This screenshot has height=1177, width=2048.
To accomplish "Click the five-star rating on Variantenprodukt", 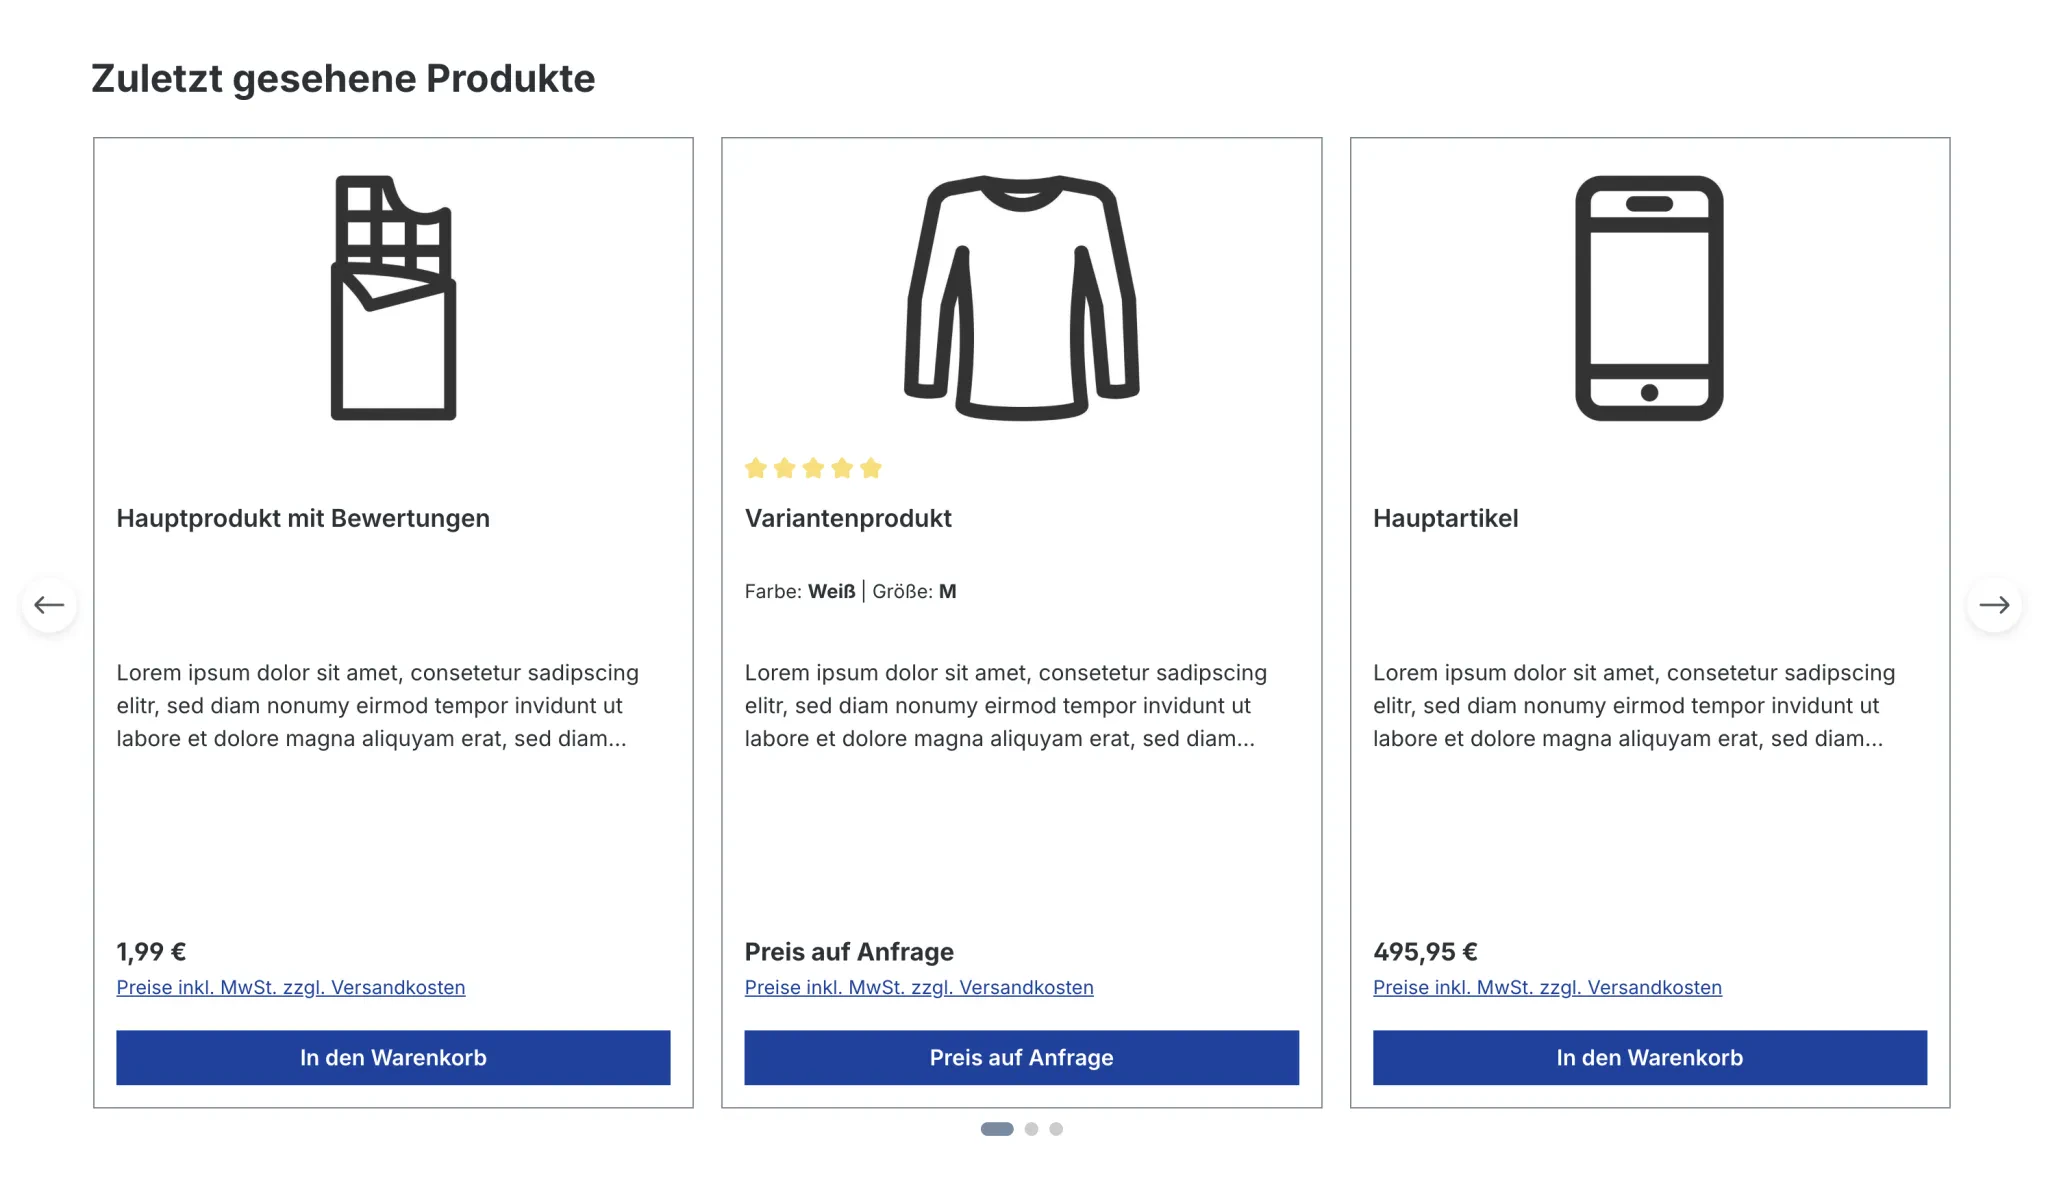I will click(813, 468).
